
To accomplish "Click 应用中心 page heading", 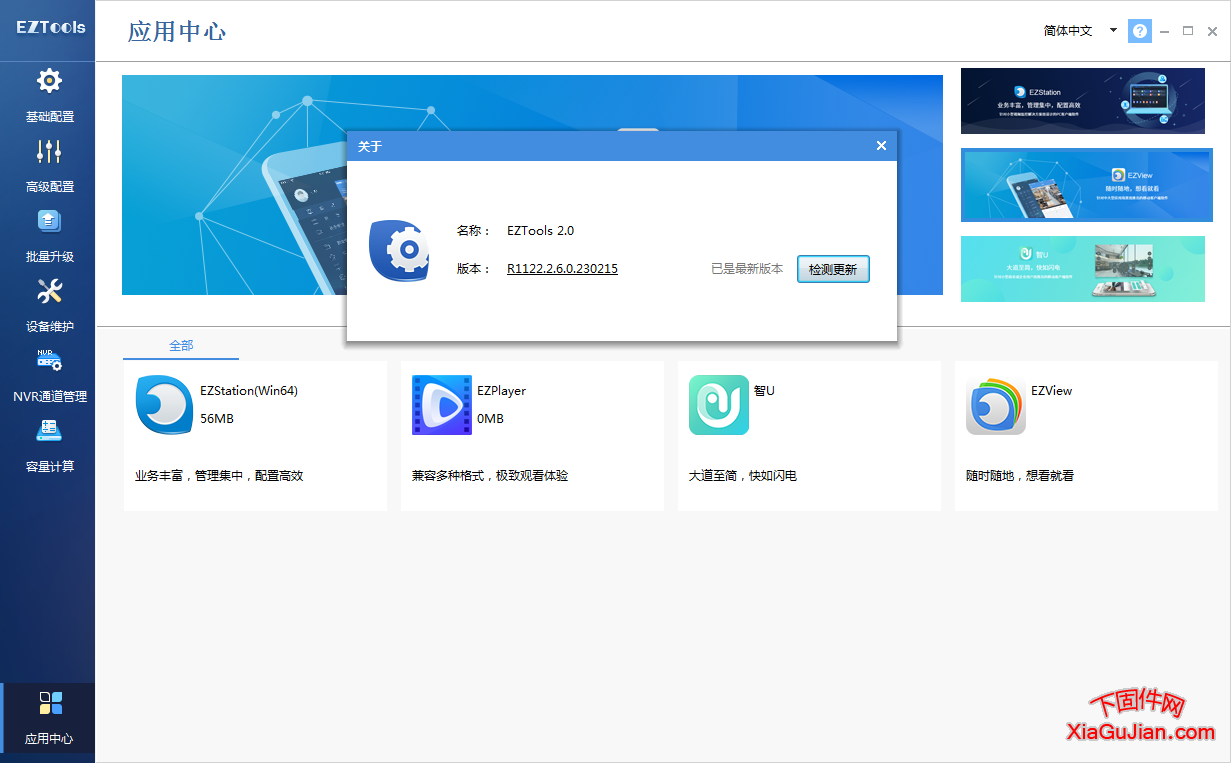I will point(177,31).
